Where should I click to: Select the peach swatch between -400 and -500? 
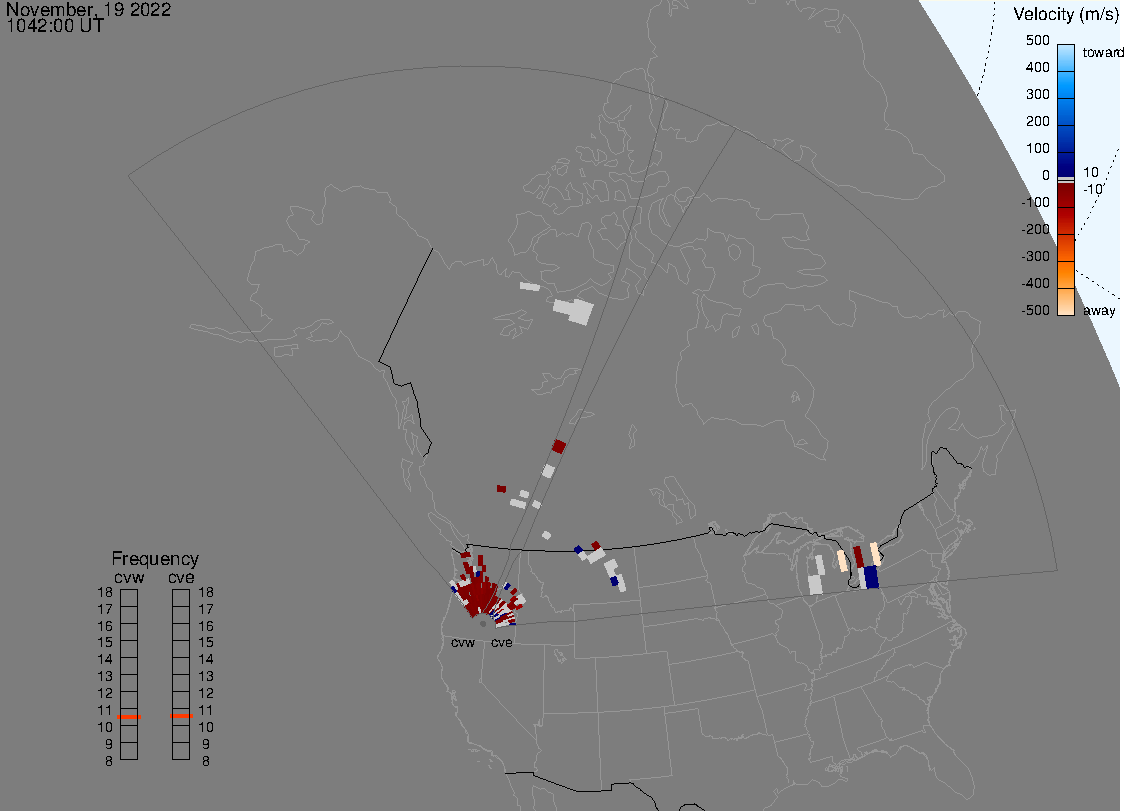click(1066, 301)
